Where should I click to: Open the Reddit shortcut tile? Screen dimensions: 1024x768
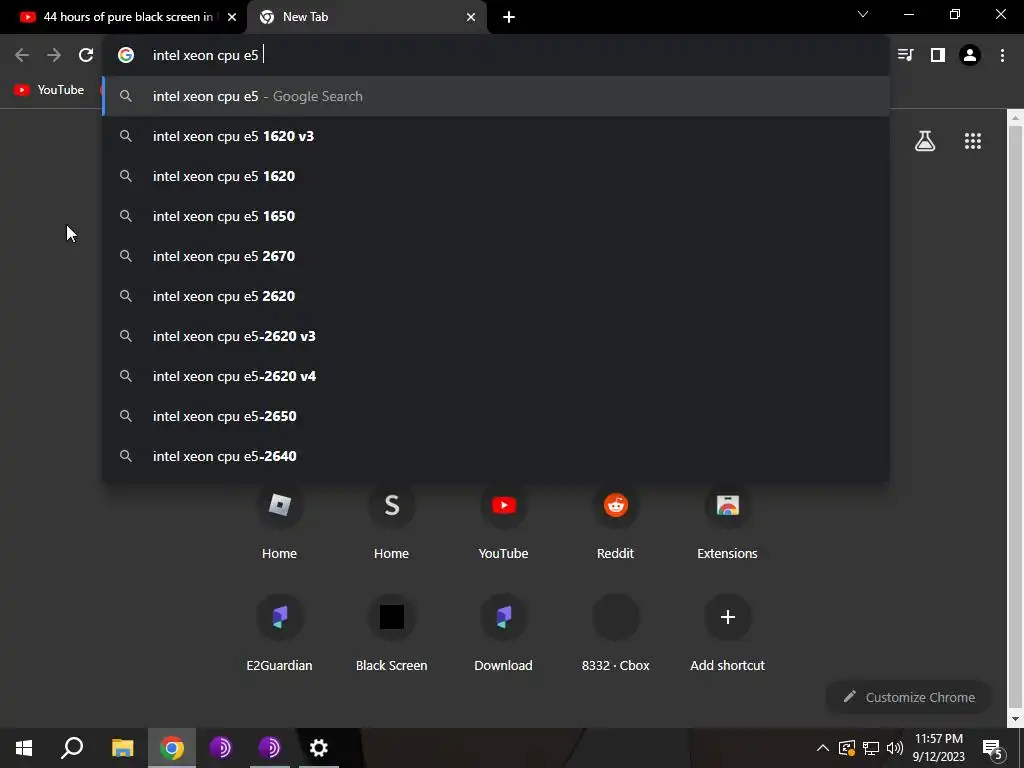click(615, 522)
